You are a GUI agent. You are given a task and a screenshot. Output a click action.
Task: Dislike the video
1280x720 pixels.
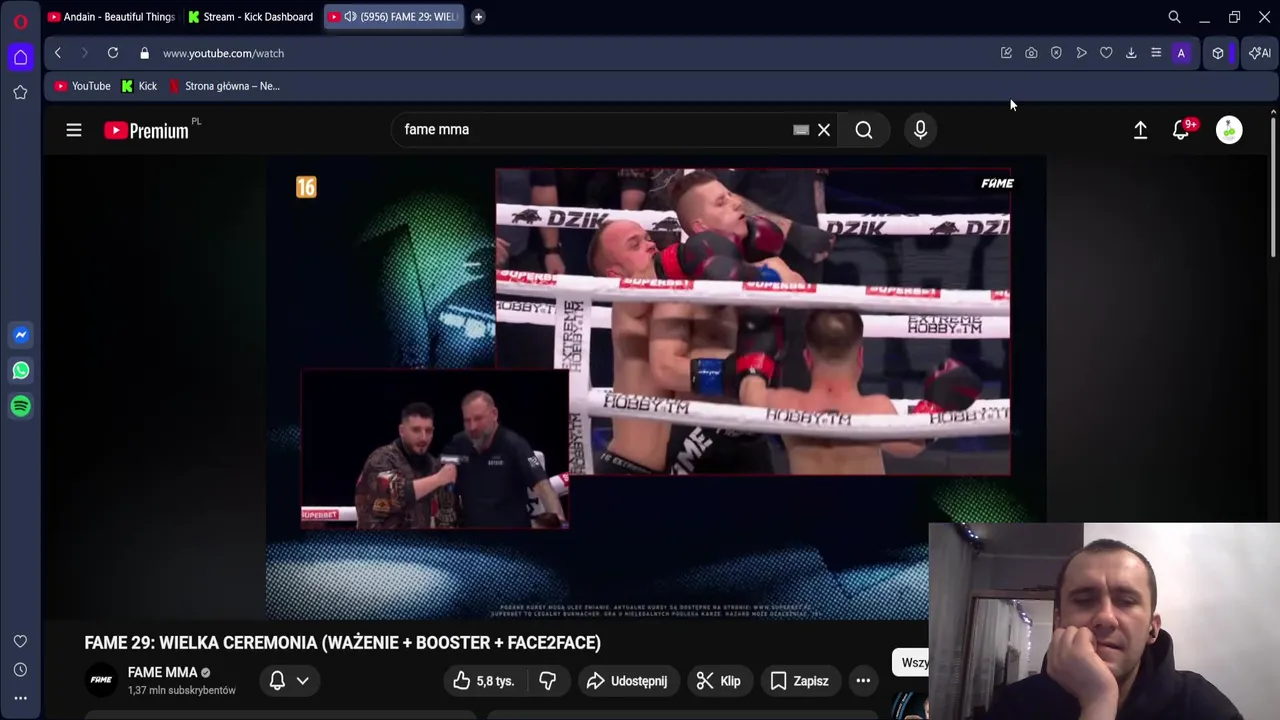coord(547,681)
